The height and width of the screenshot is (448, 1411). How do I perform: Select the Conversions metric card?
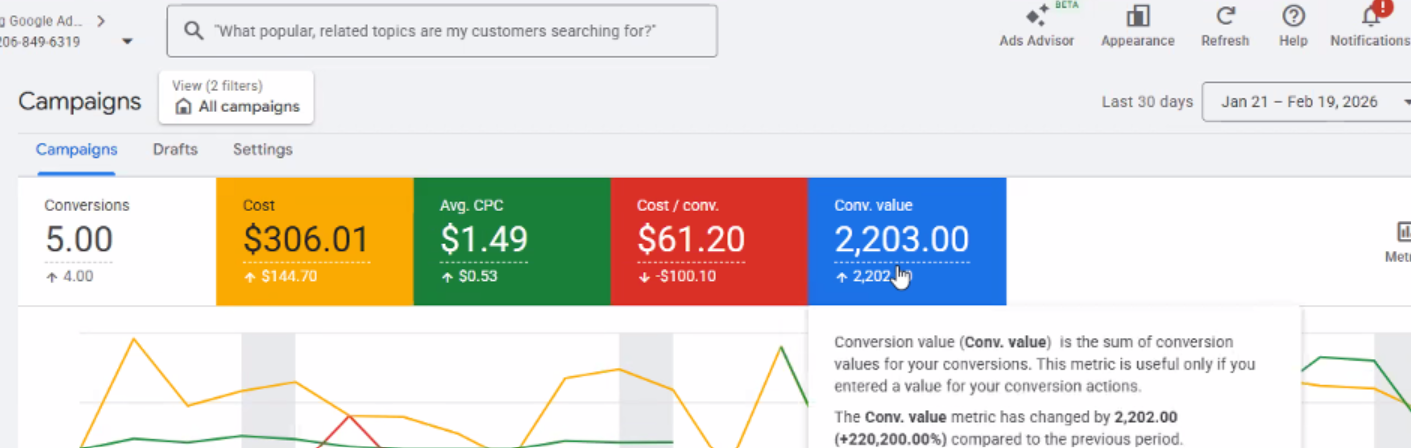click(x=116, y=242)
